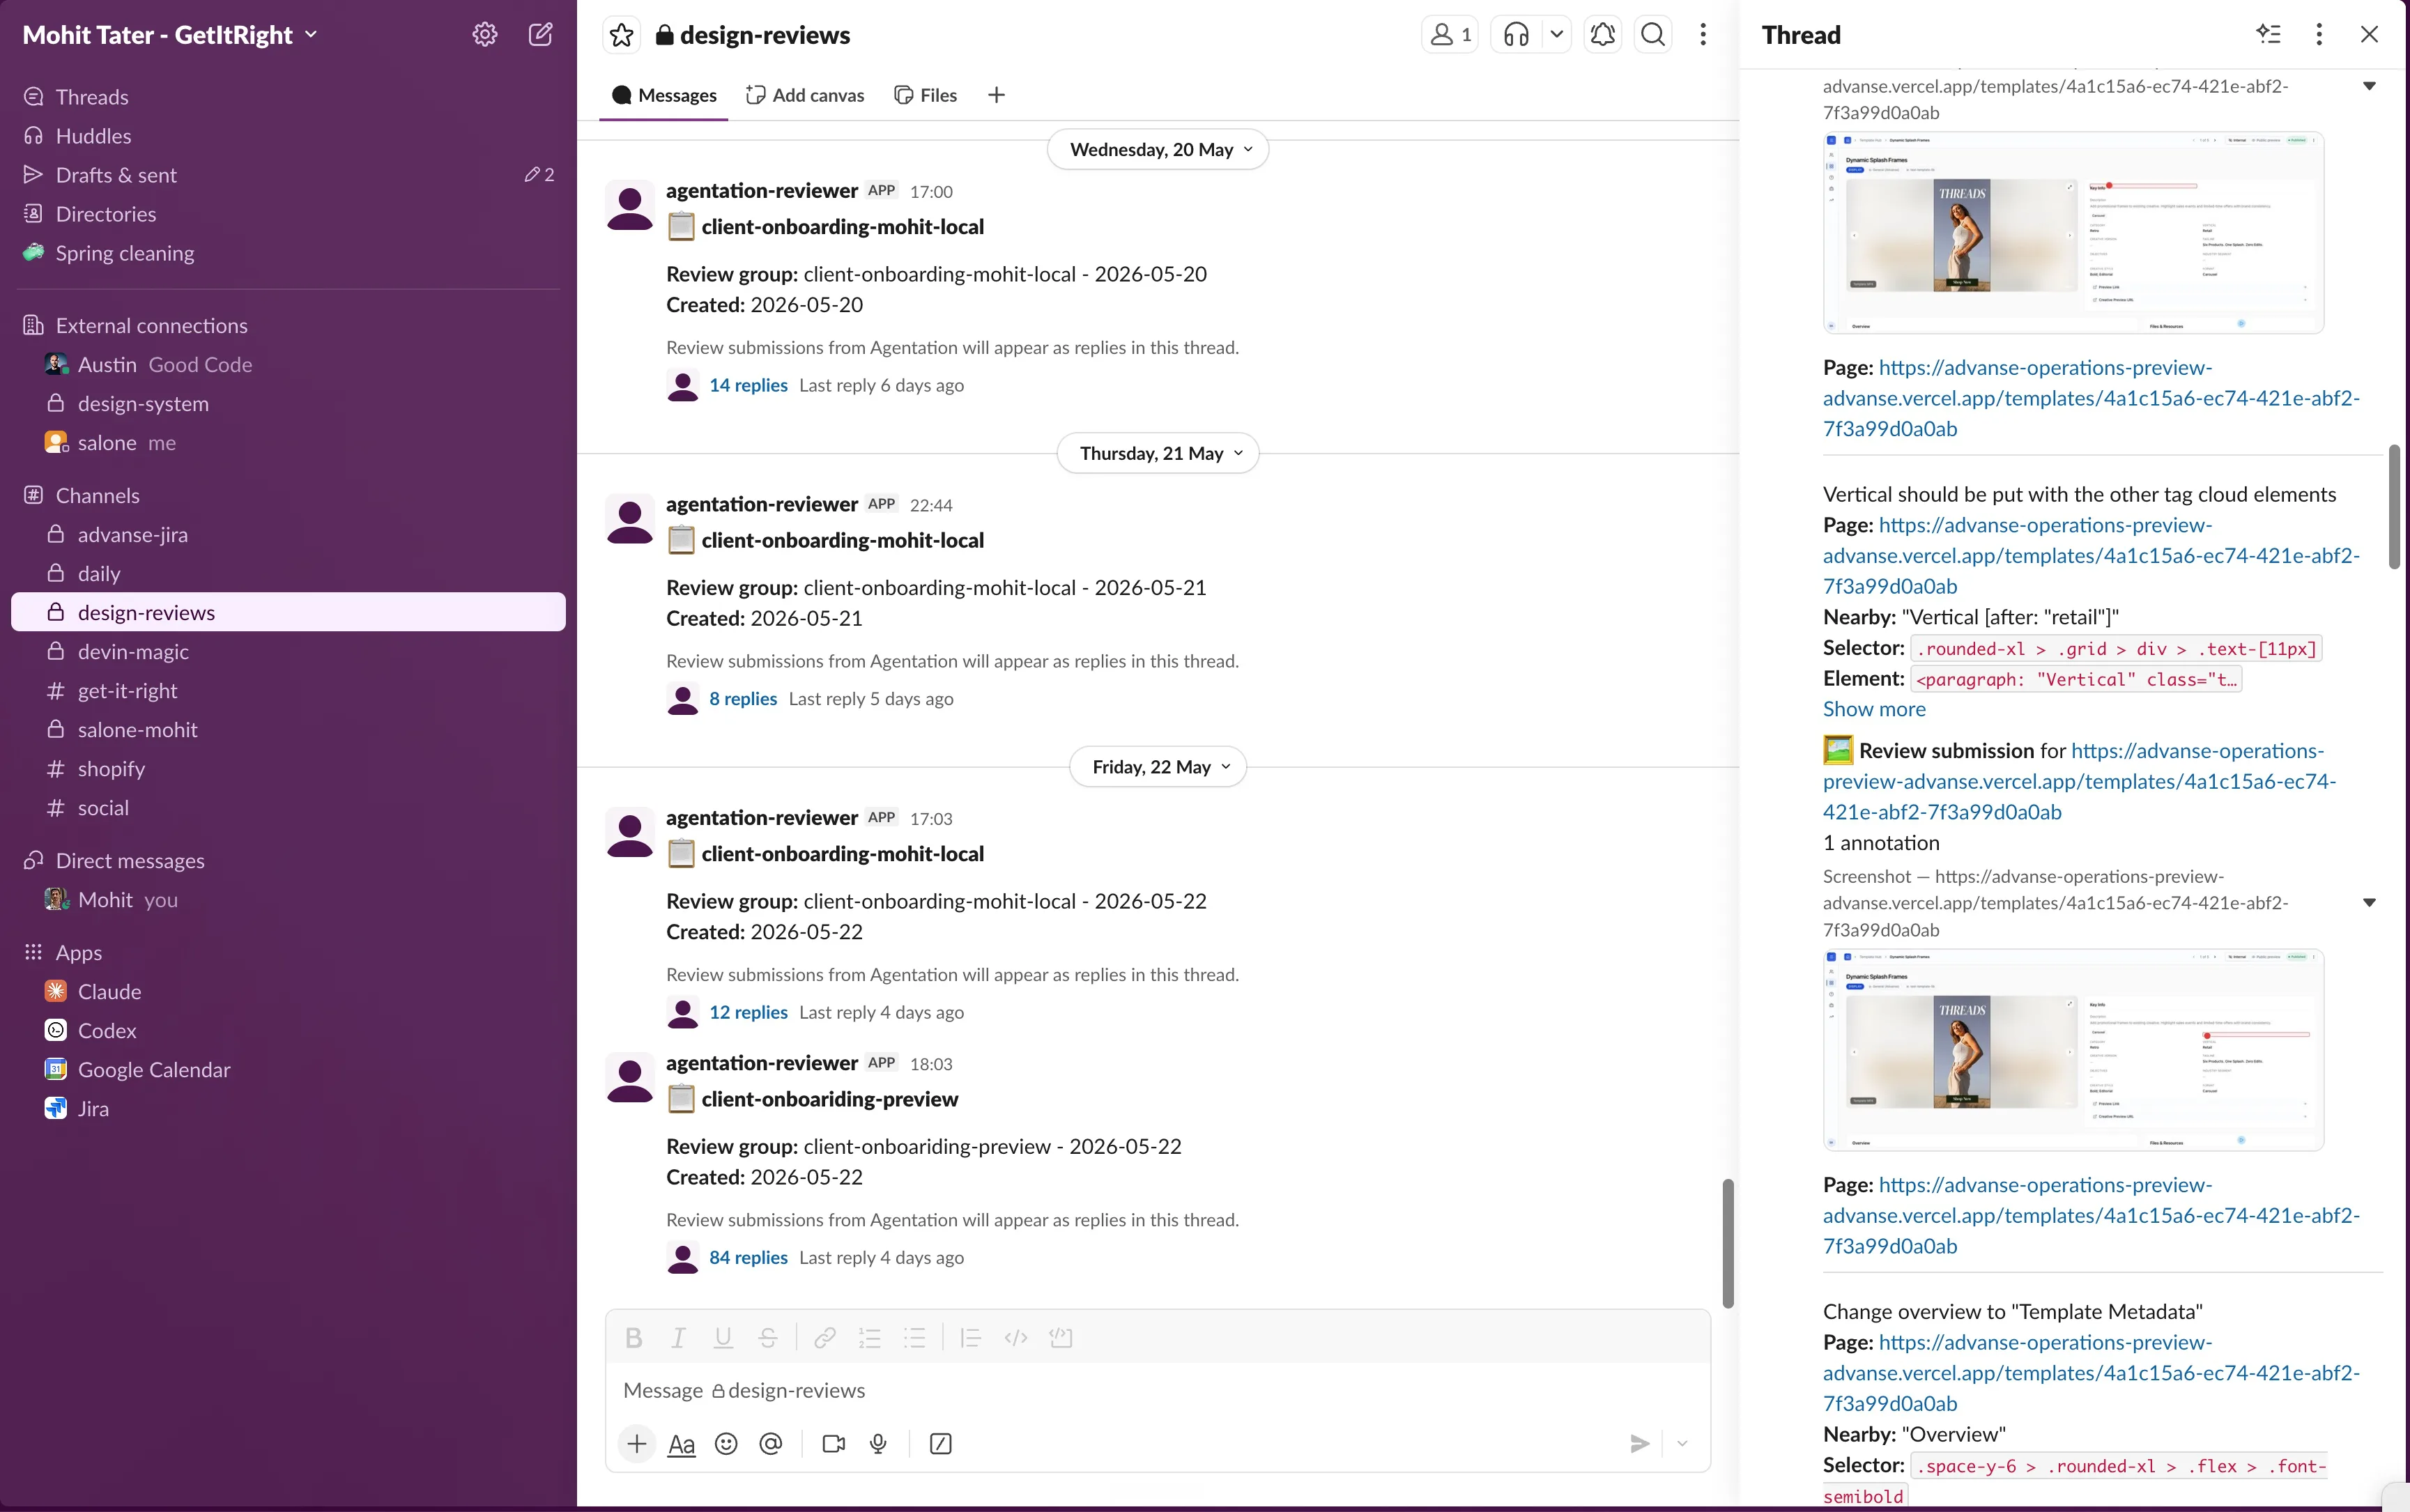This screenshot has height=1512, width=2410.
Task: Insert emoji in message composer
Action: click(x=726, y=1443)
